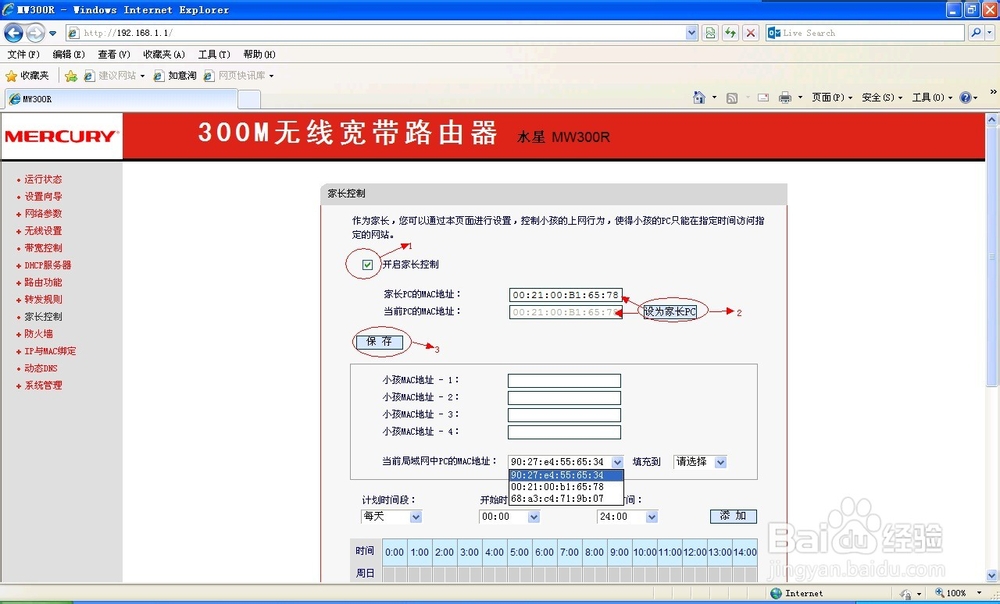Click the Live Search magnifier icon
This screenshot has height=604, width=1000.
pos(975,32)
